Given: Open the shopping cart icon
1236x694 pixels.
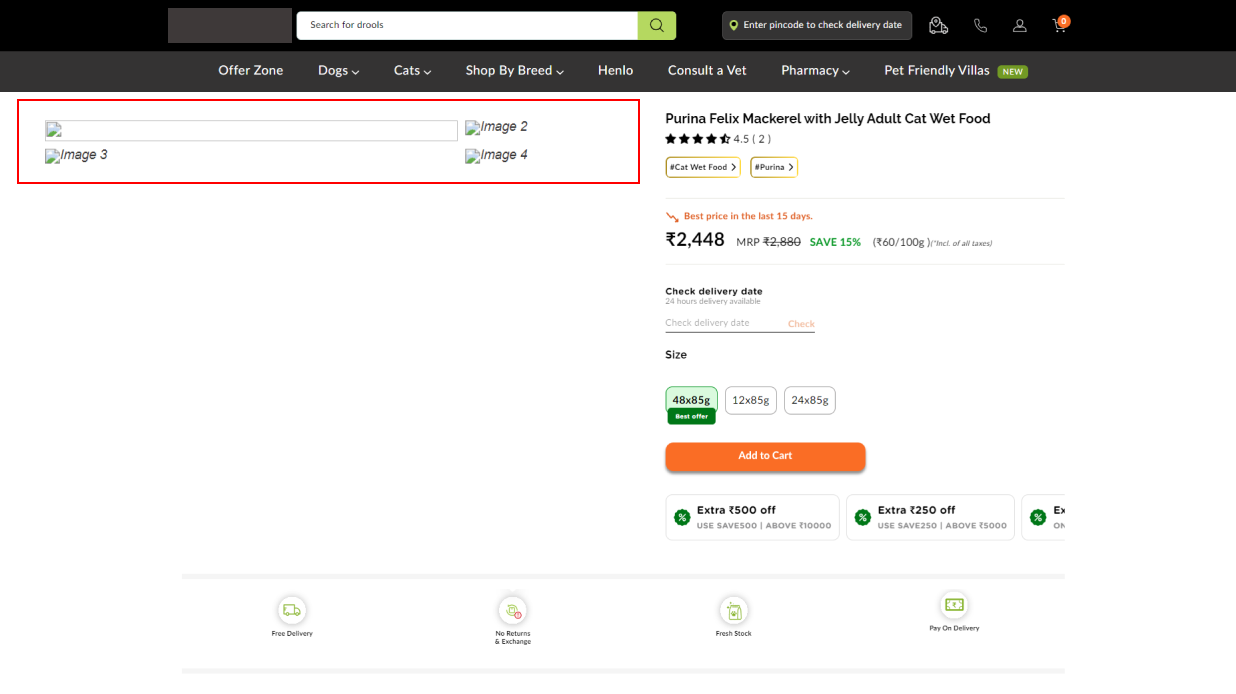Looking at the screenshot, I should pos(1059,25).
